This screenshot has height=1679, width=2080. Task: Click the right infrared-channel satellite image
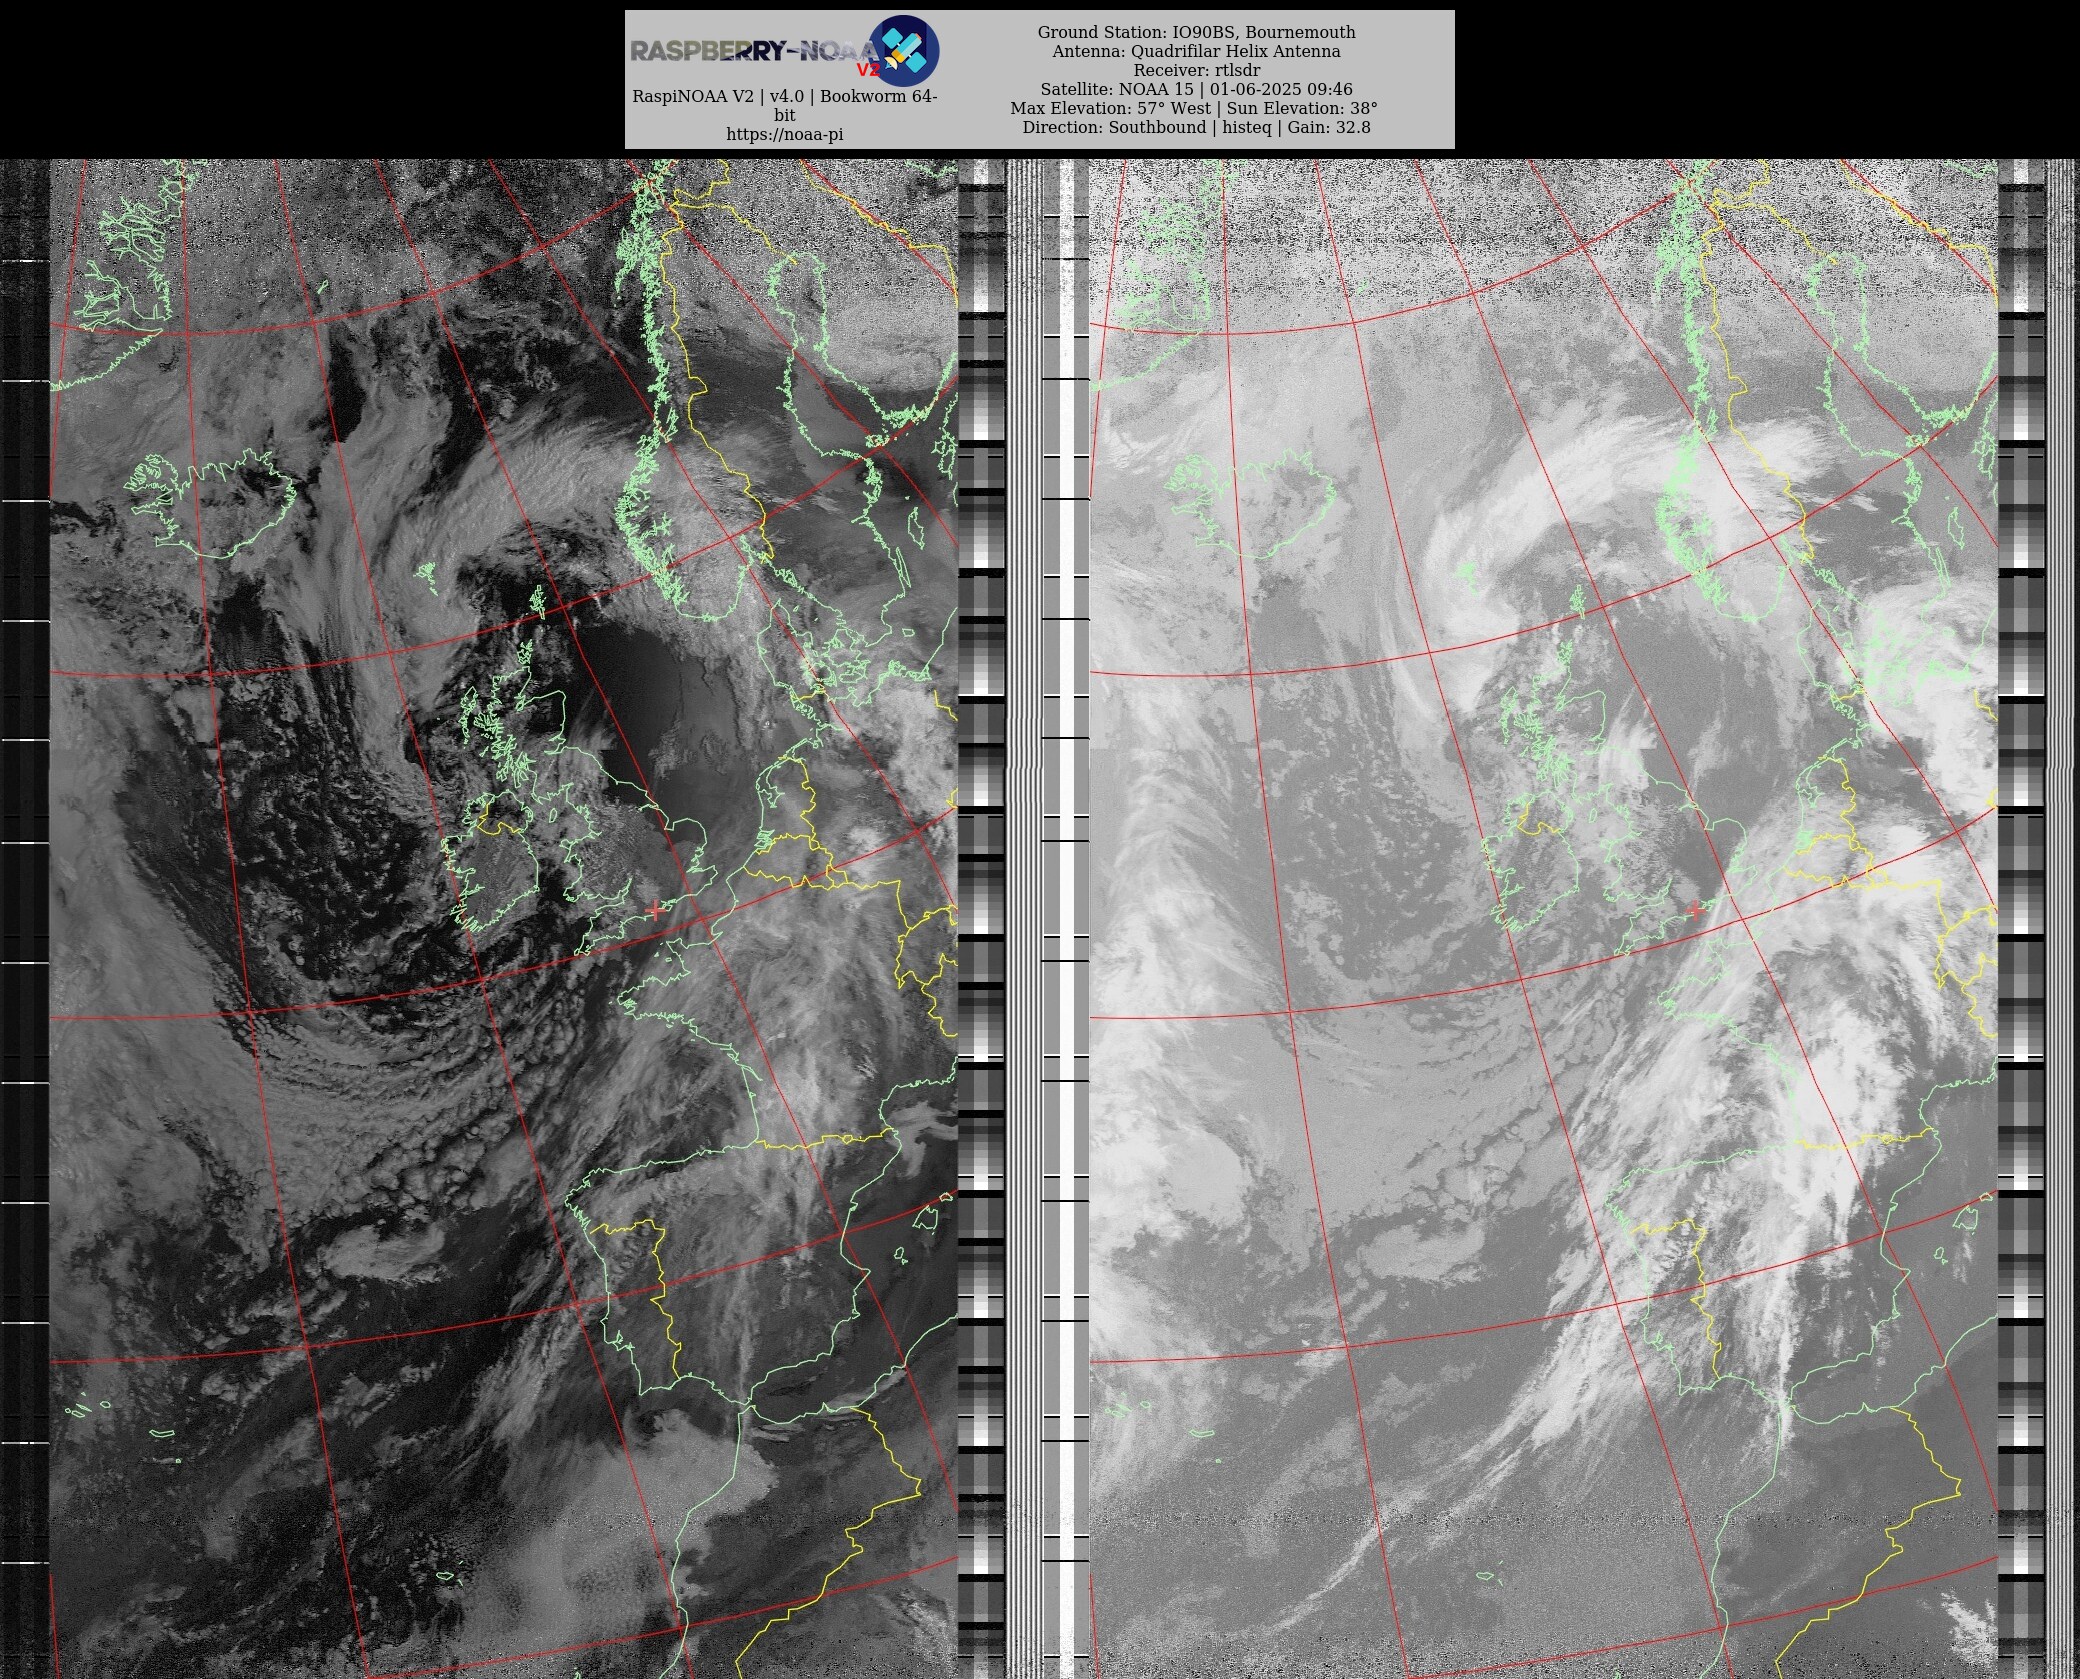click(x=1543, y=918)
